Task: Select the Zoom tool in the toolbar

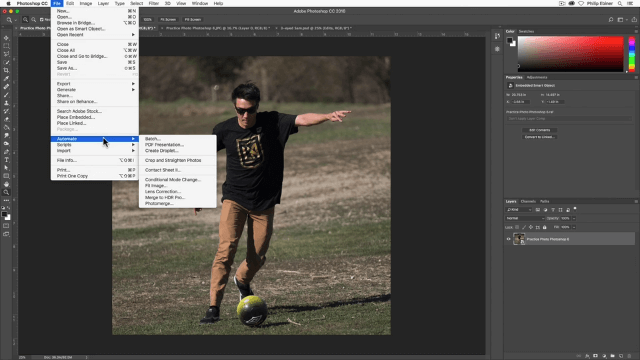Action: pyautogui.click(x=6, y=192)
